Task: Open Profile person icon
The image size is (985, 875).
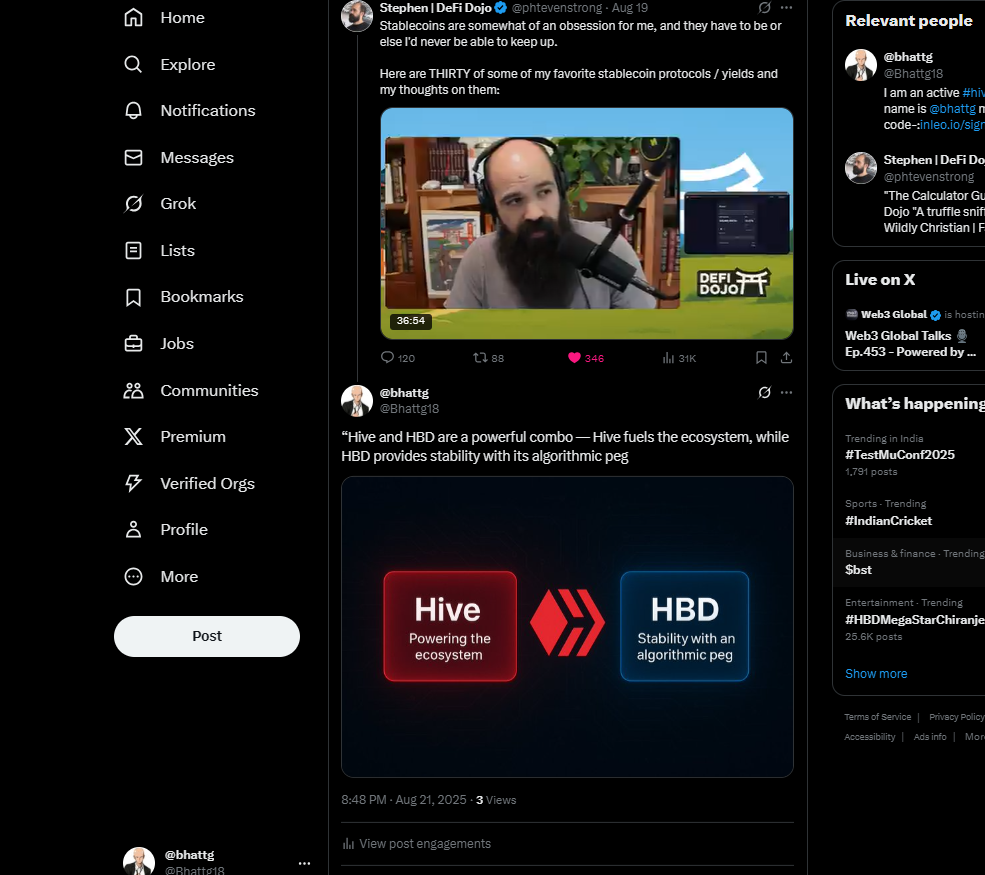Action: click(133, 530)
